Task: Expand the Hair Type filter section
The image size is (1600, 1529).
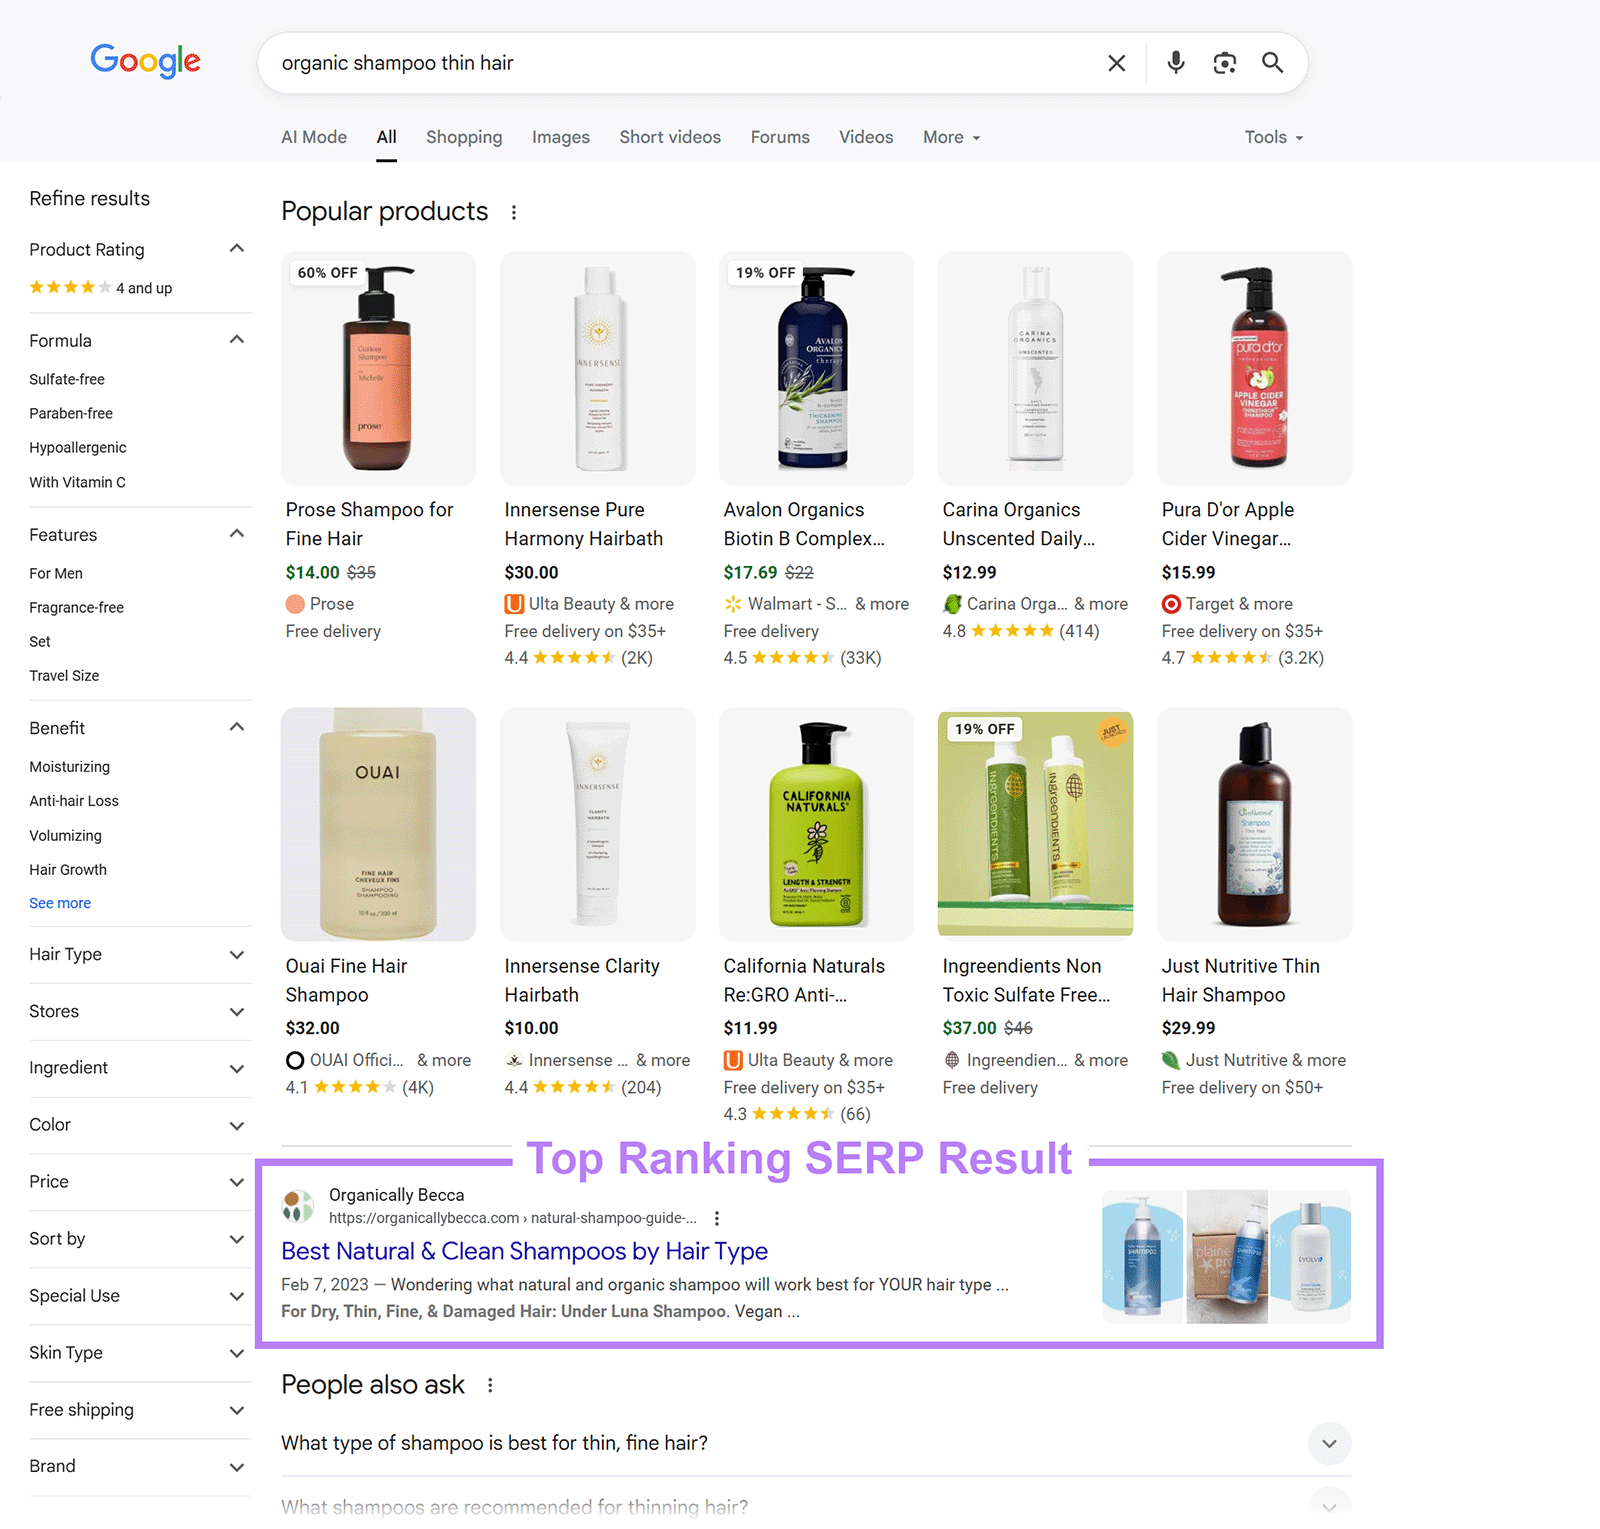Action: tap(237, 955)
